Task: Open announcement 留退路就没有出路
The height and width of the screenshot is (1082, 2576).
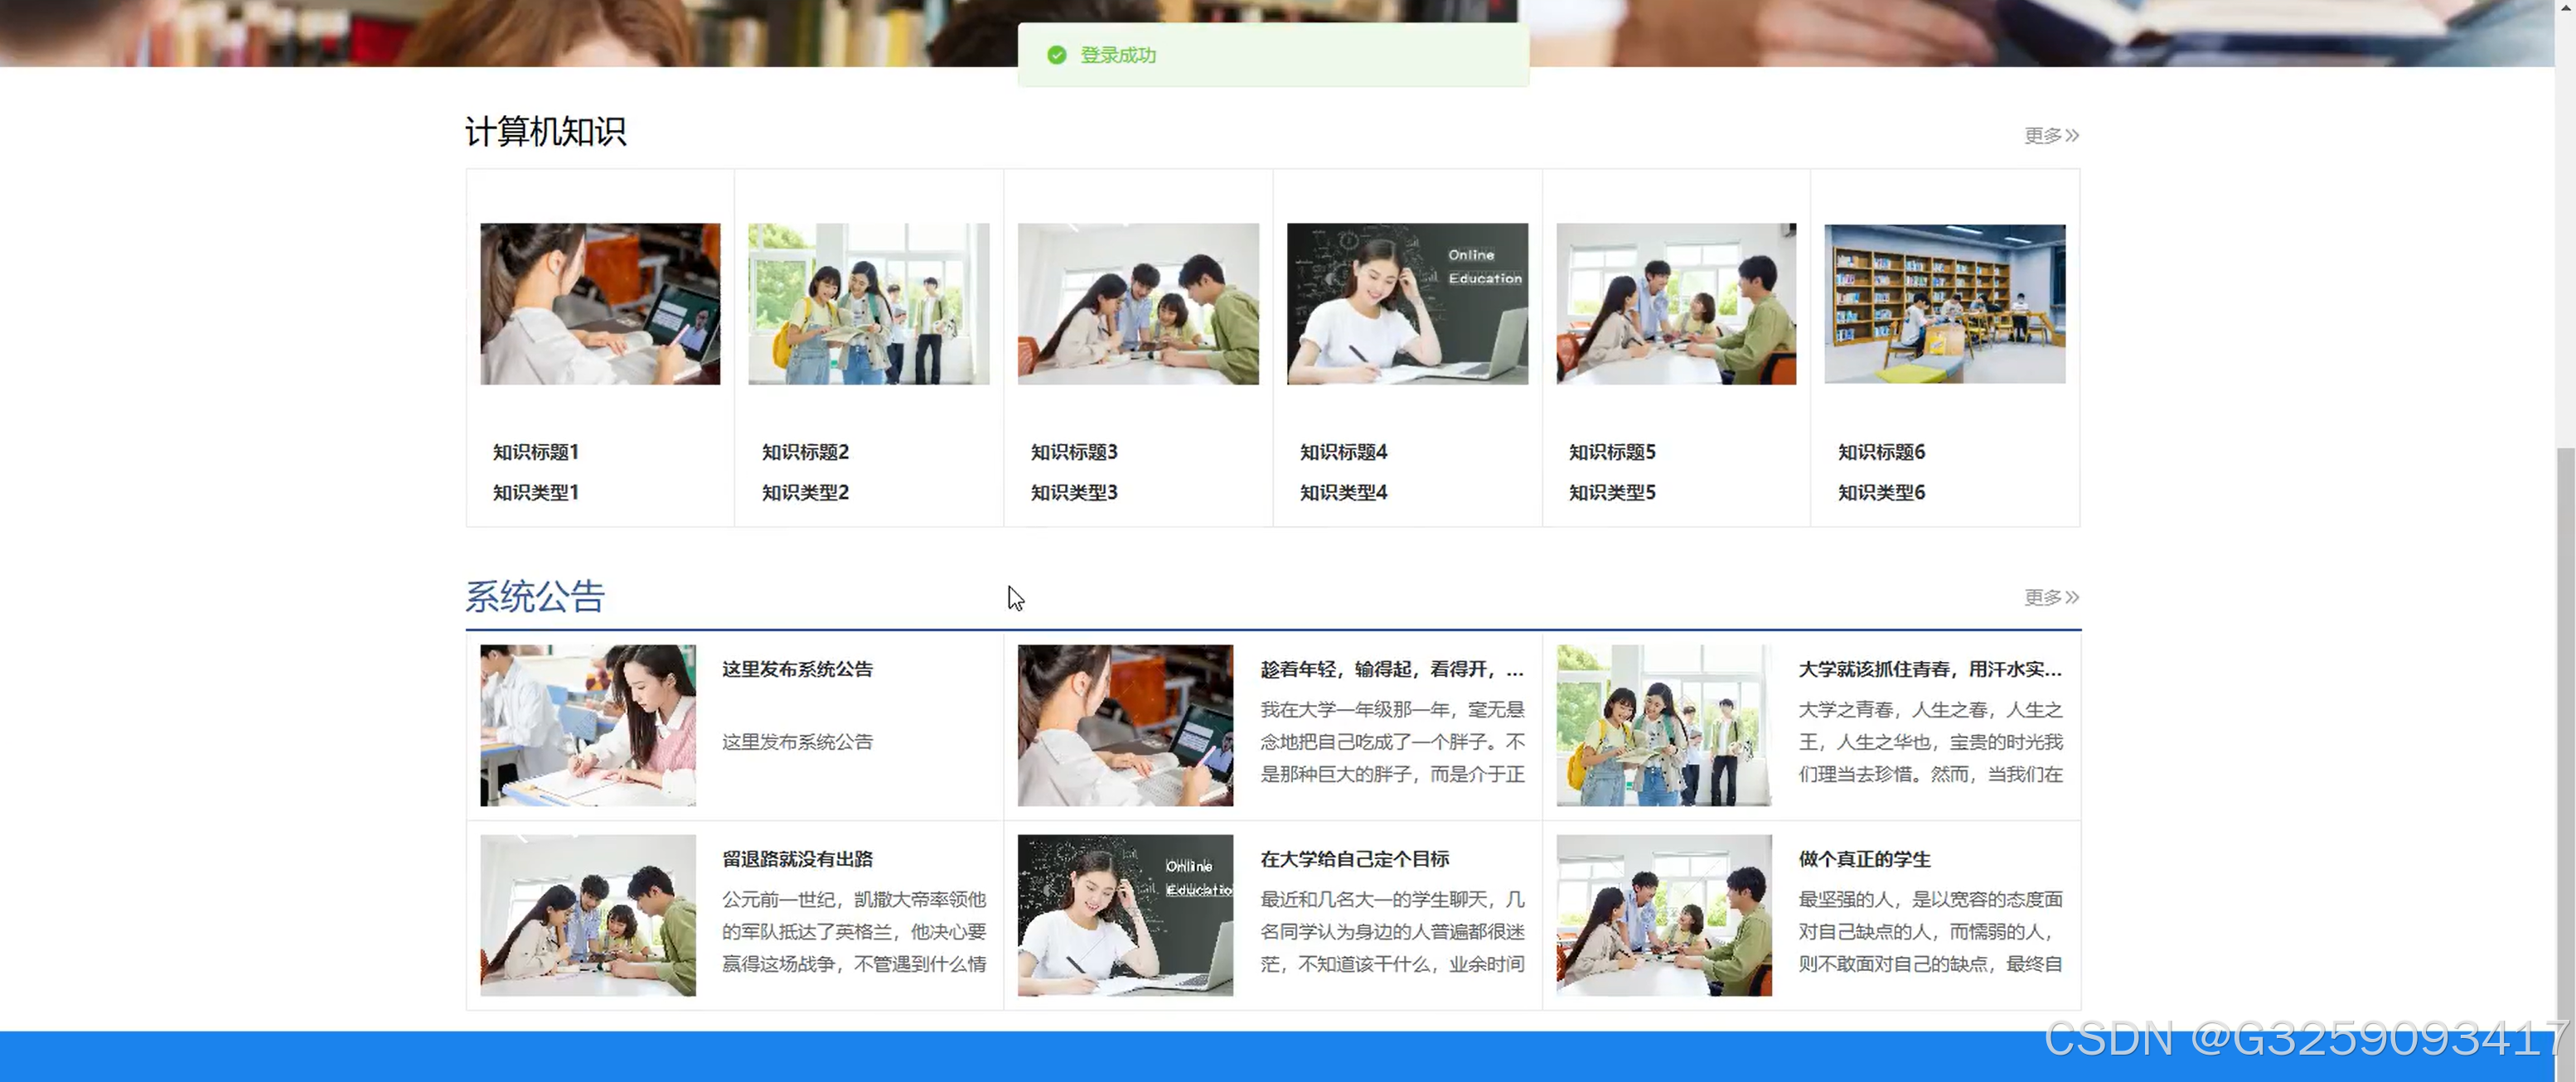Action: 797,859
